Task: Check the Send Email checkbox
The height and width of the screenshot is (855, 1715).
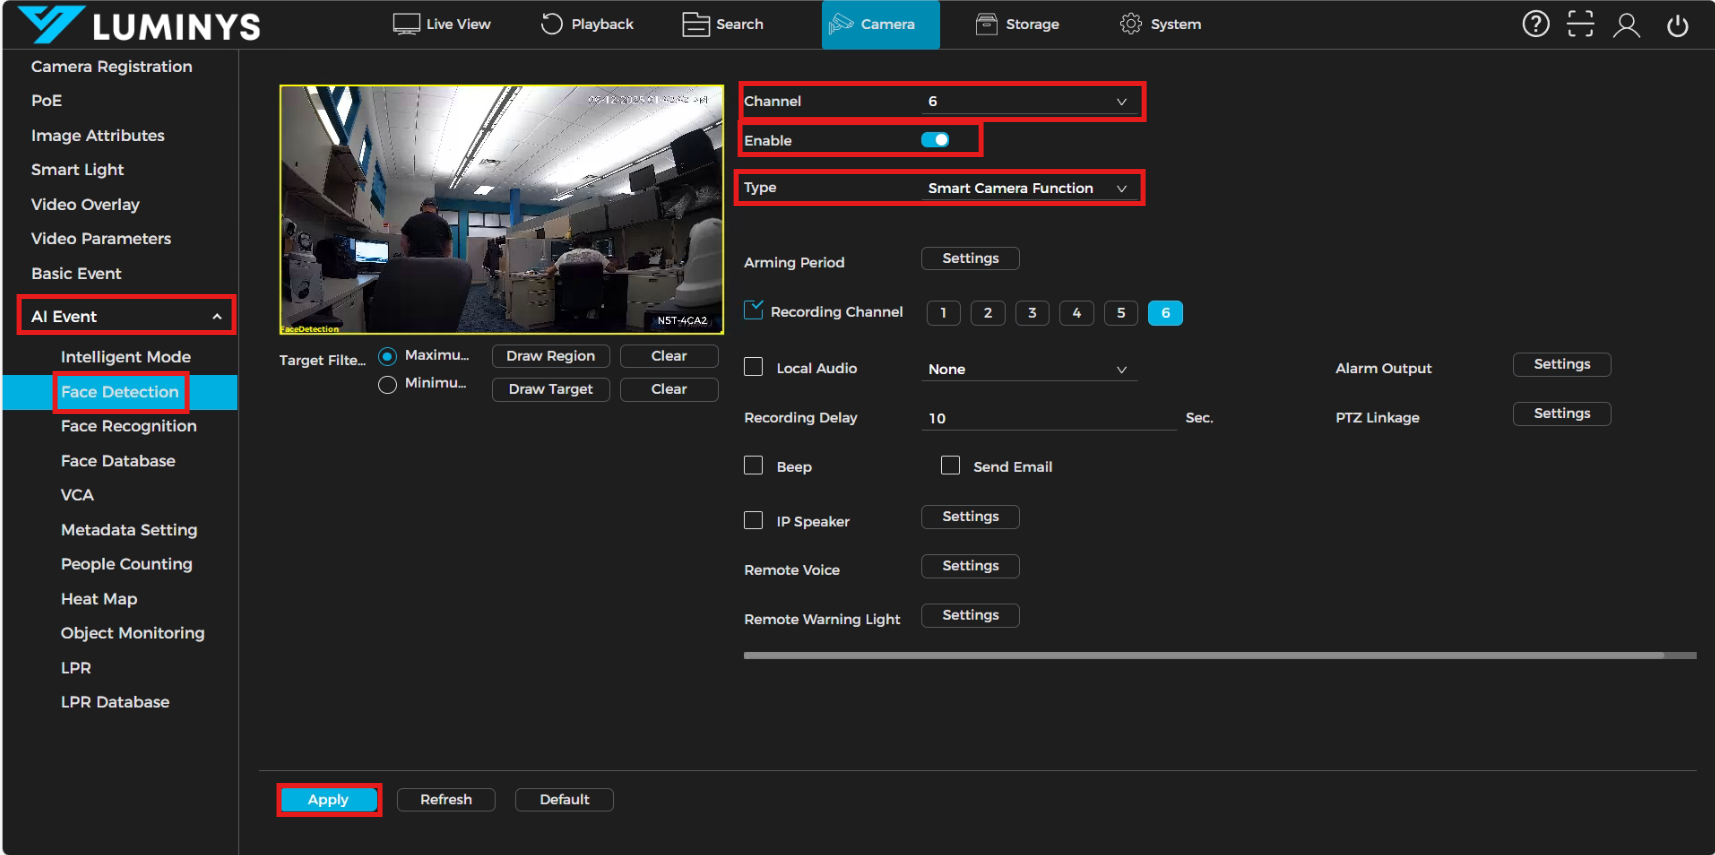Action: (x=950, y=466)
